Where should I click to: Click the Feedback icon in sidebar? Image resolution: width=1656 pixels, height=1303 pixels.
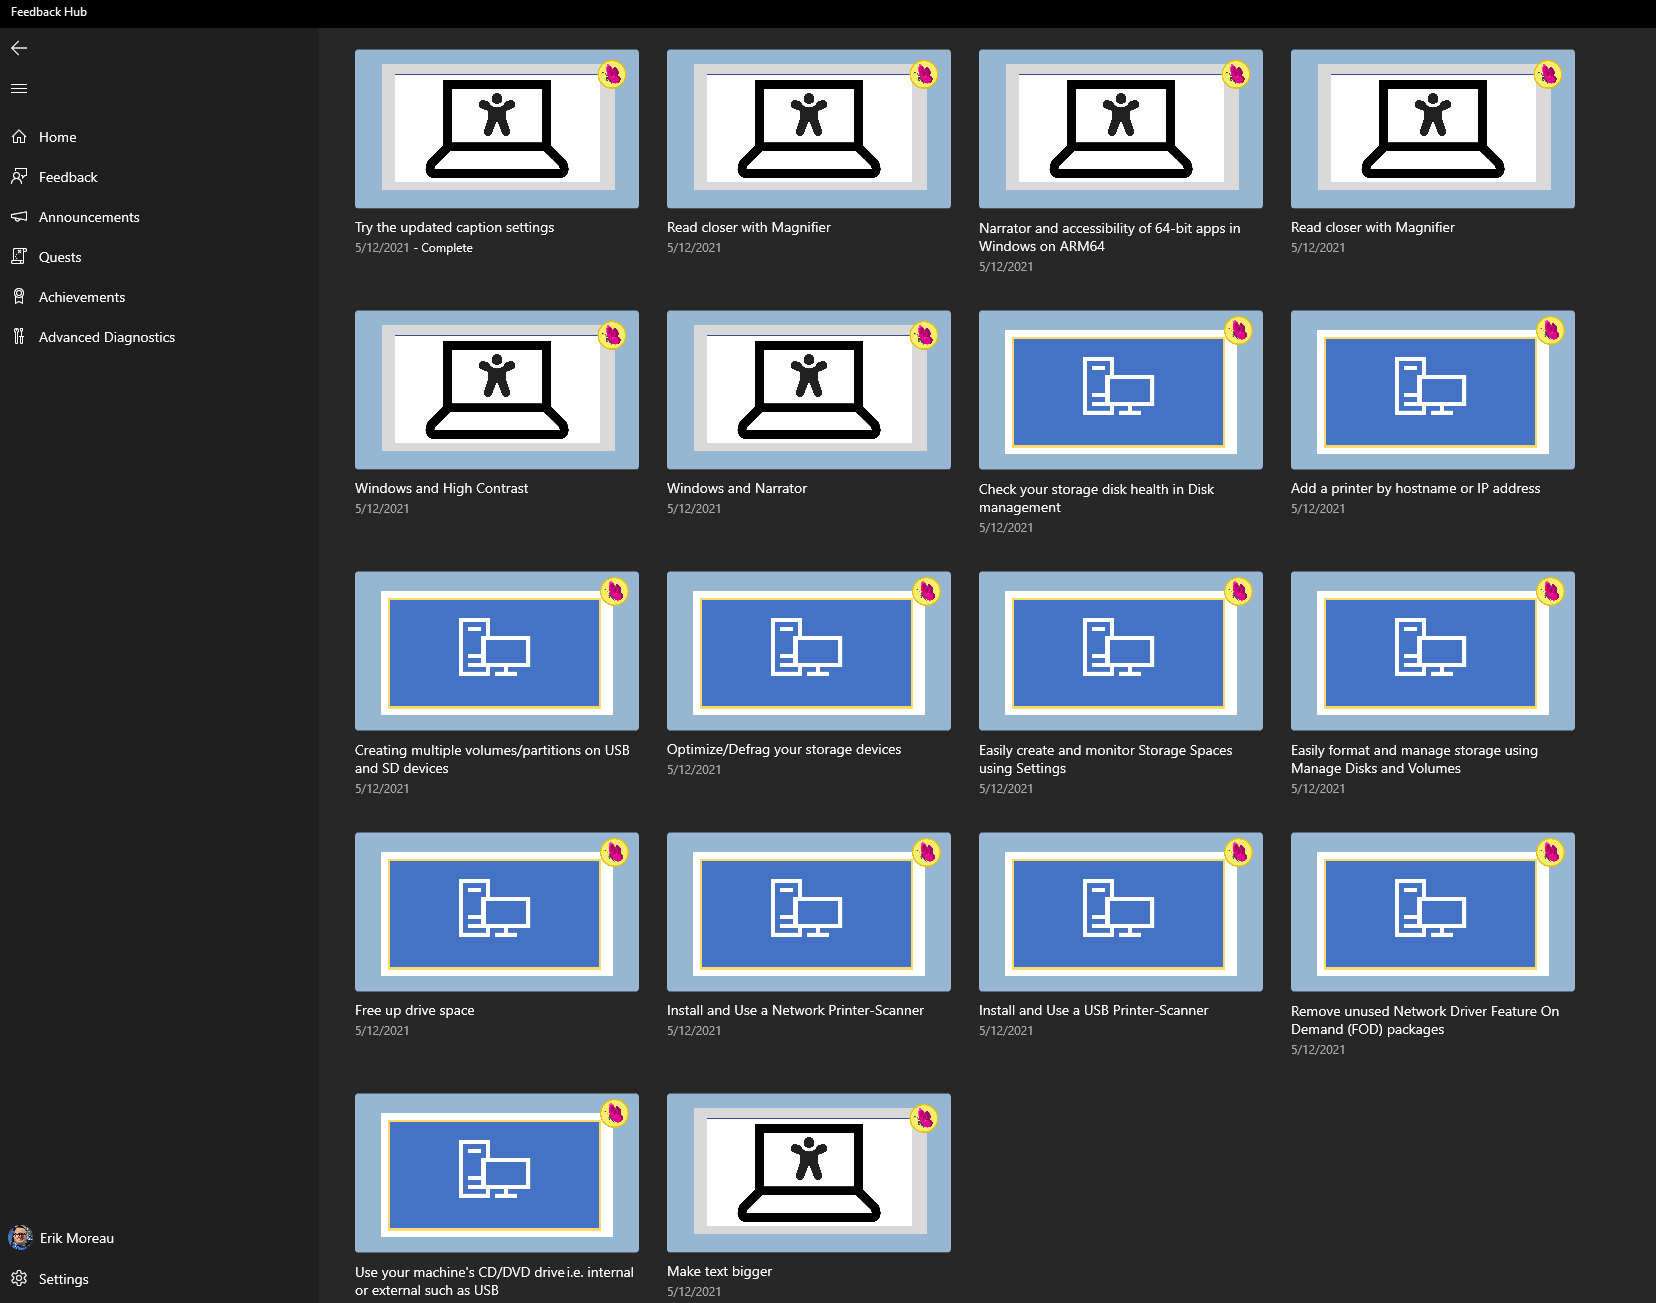click(19, 177)
